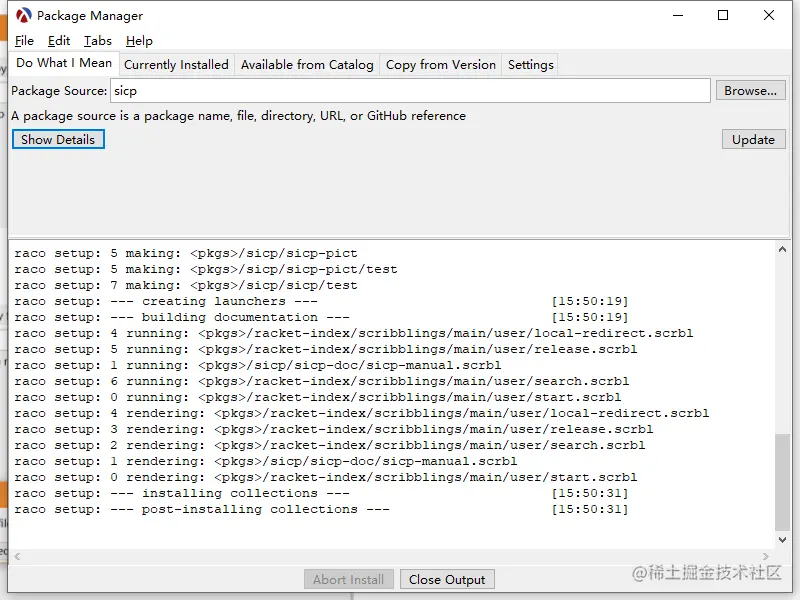Click the 'rendering: release.scrbl' output line

pos(334,429)
